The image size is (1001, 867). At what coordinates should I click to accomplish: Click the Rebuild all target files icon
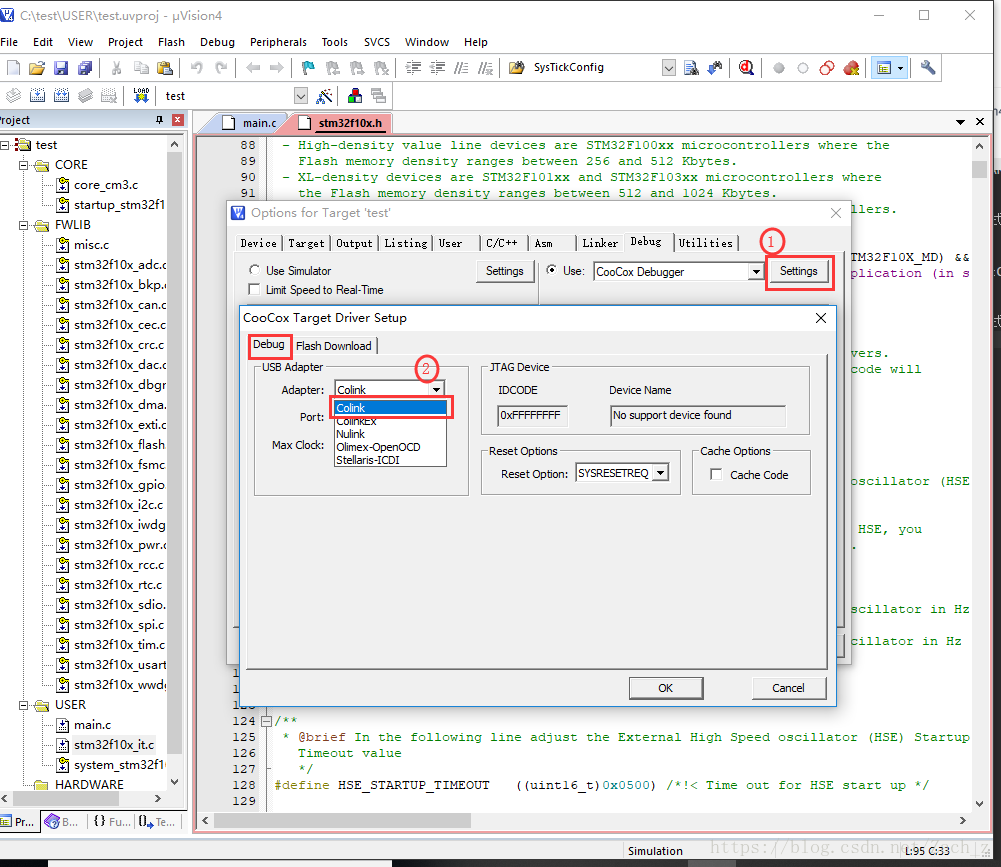click(61, 96)
